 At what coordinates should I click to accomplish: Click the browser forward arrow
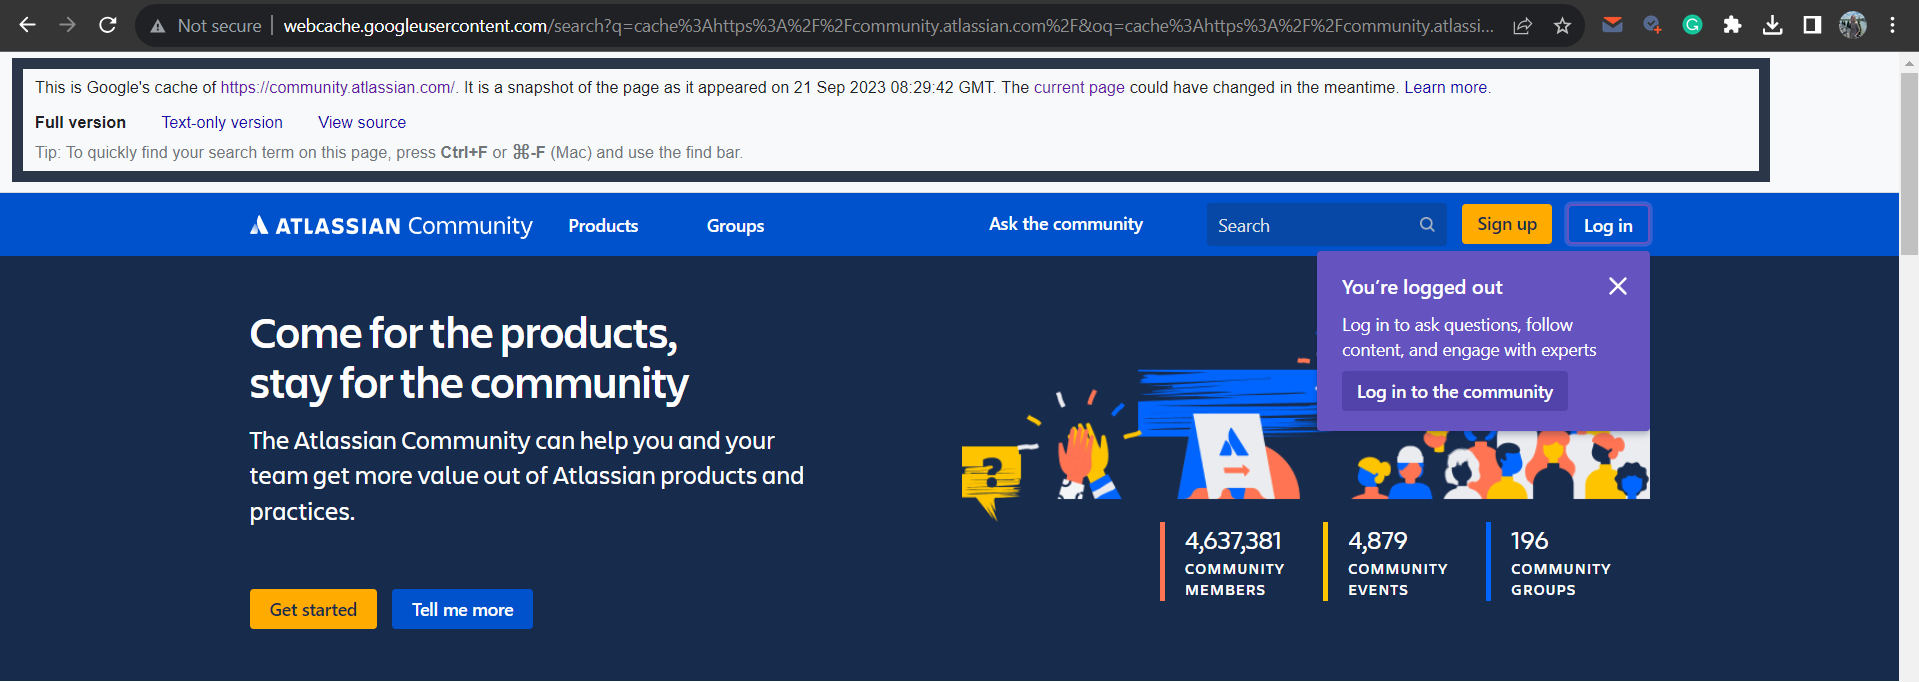[67, 25]
